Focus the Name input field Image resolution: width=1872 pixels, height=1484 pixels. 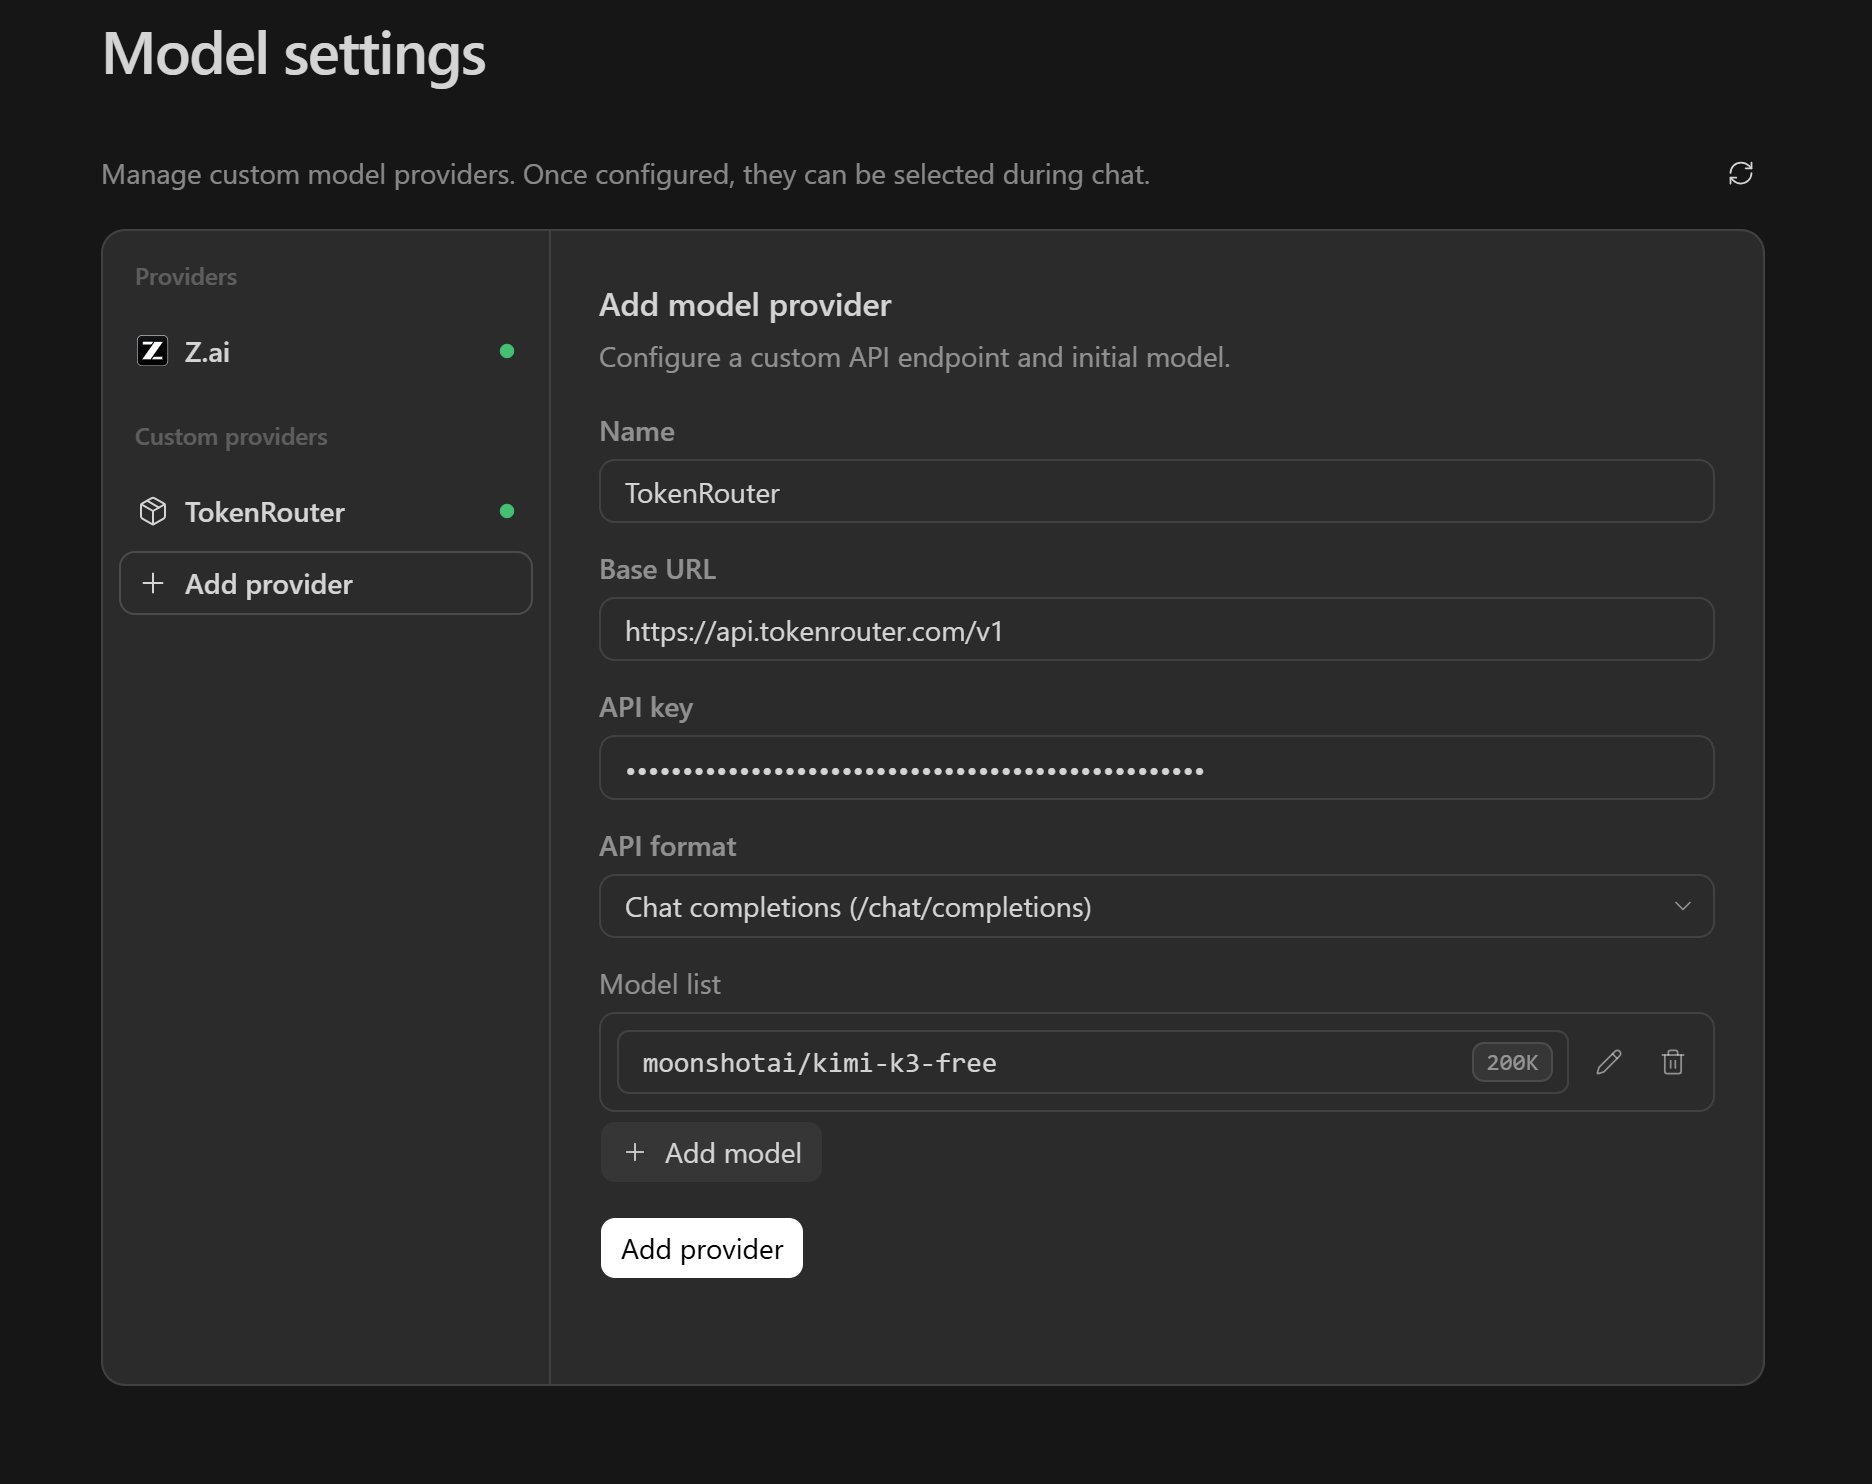tap(1156, 491)
